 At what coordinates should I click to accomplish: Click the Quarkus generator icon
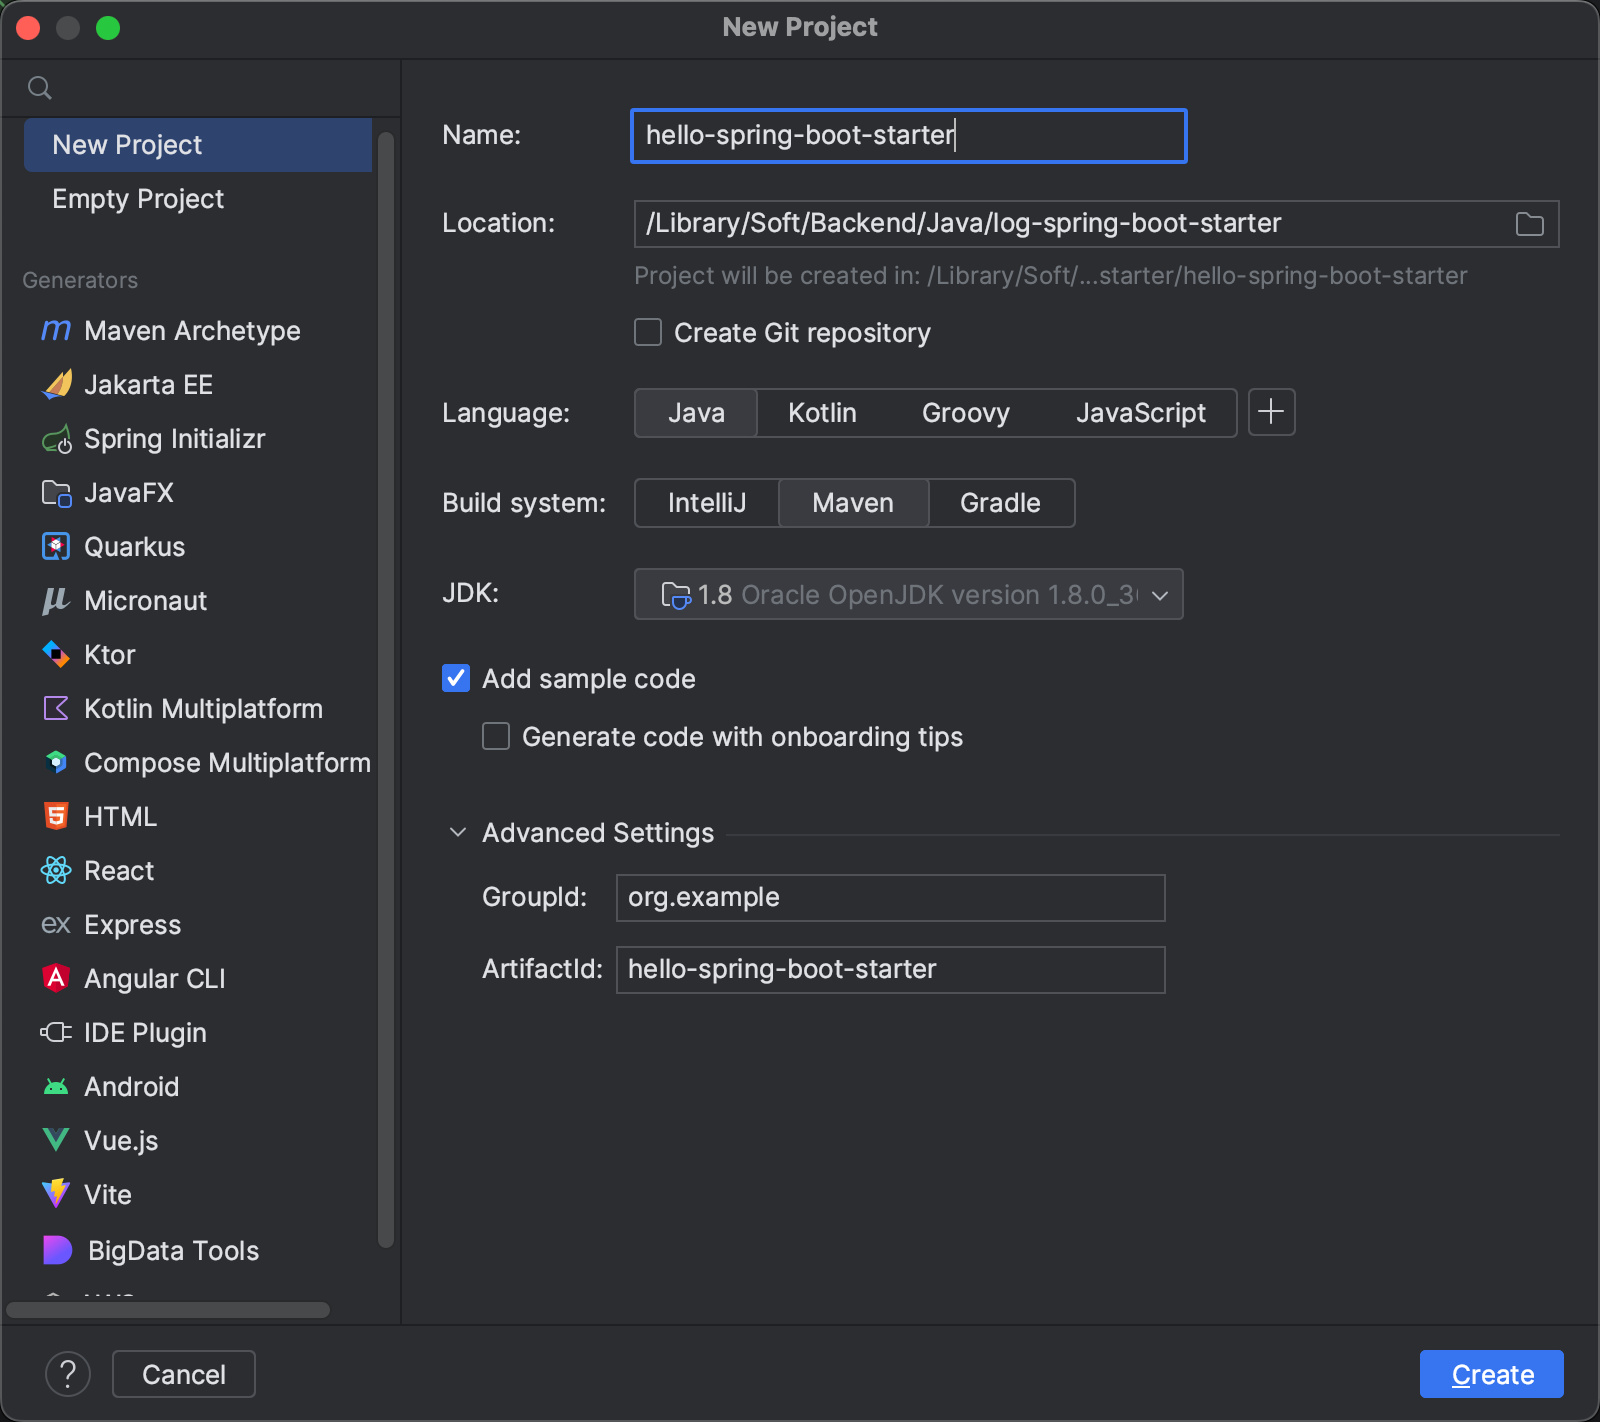pos(56,546)
